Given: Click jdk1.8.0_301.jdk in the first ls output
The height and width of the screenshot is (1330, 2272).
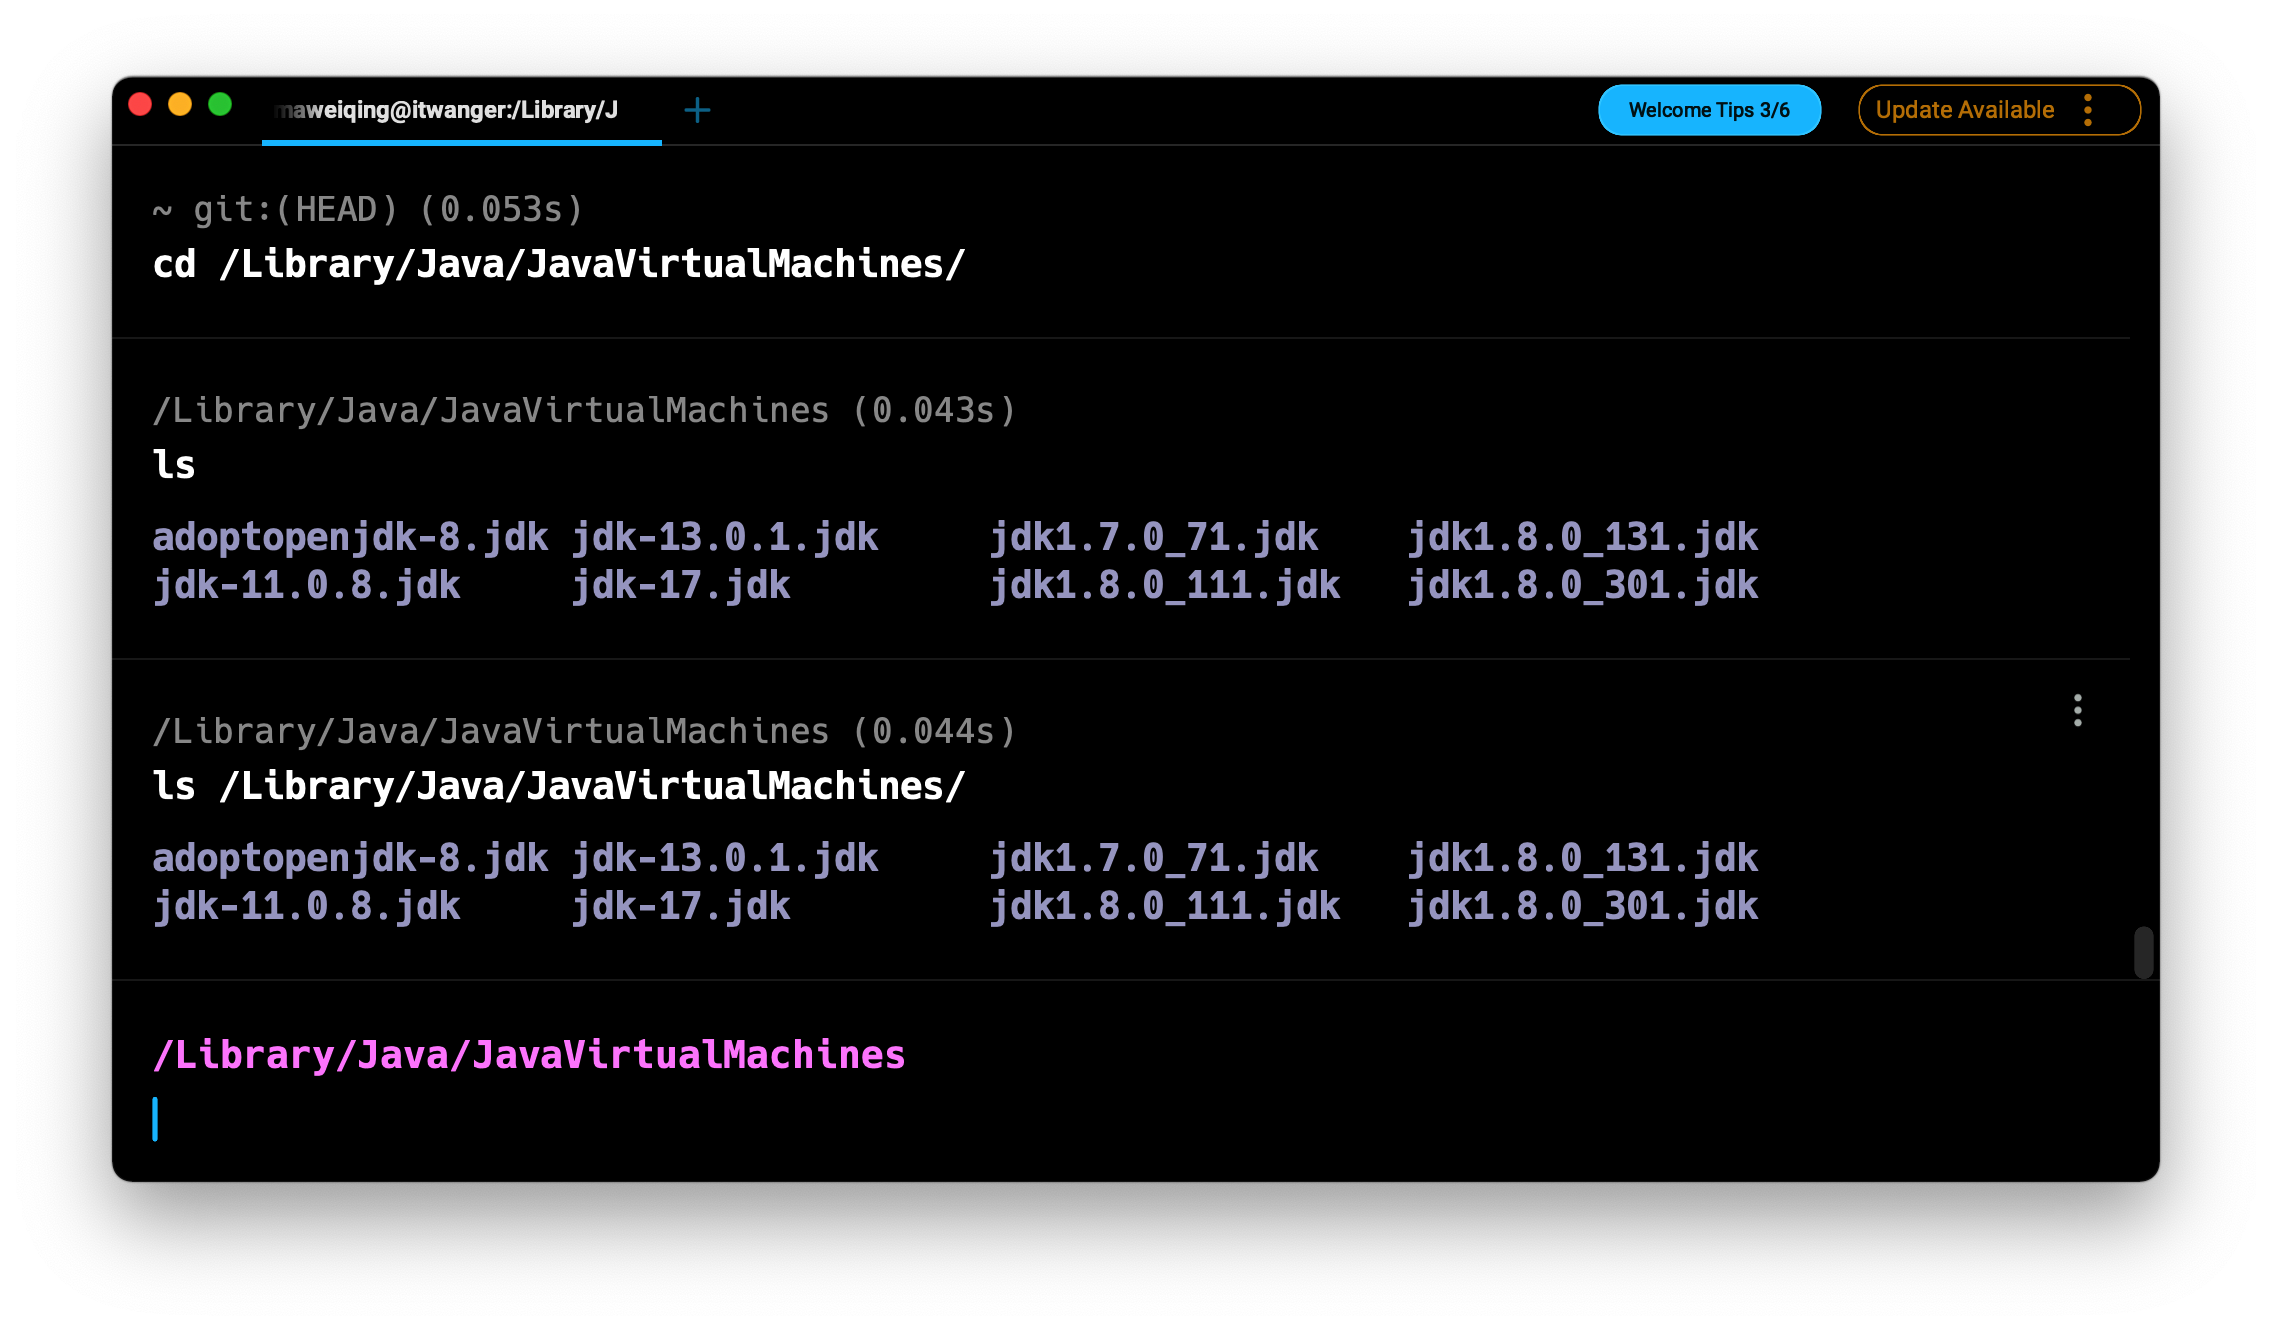Looking at the screenshot, I should (x=1583, y=586).
